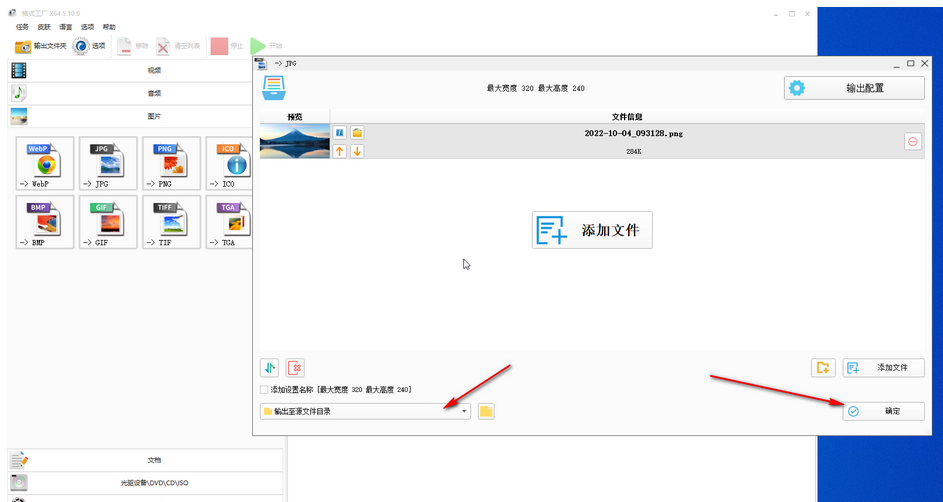Click 输出文件夹 toolbar folder icon
The width and height of the screenshot is (943, 502).
[23, 46]
